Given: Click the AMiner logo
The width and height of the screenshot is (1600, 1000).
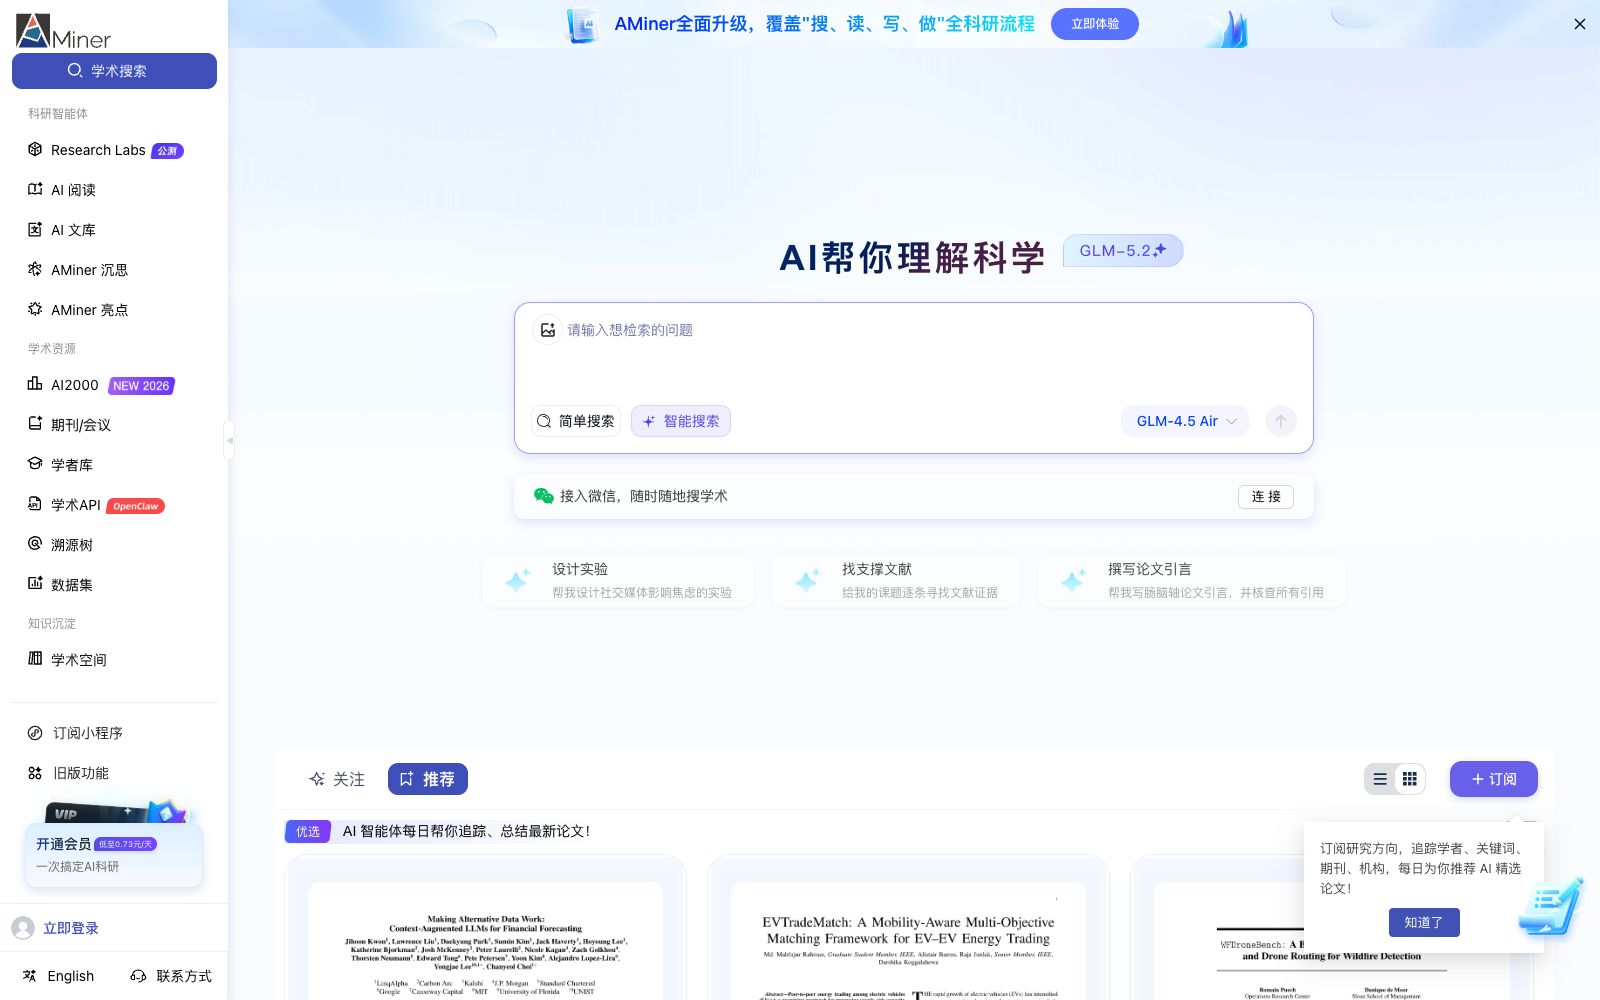Looking at the screenshot, I should pos(63,30).
